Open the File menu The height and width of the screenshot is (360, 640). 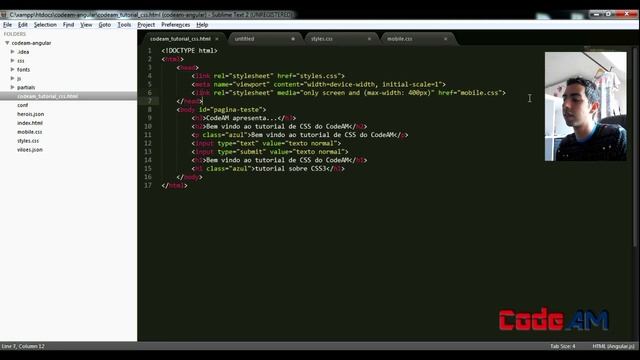(7, 25)
